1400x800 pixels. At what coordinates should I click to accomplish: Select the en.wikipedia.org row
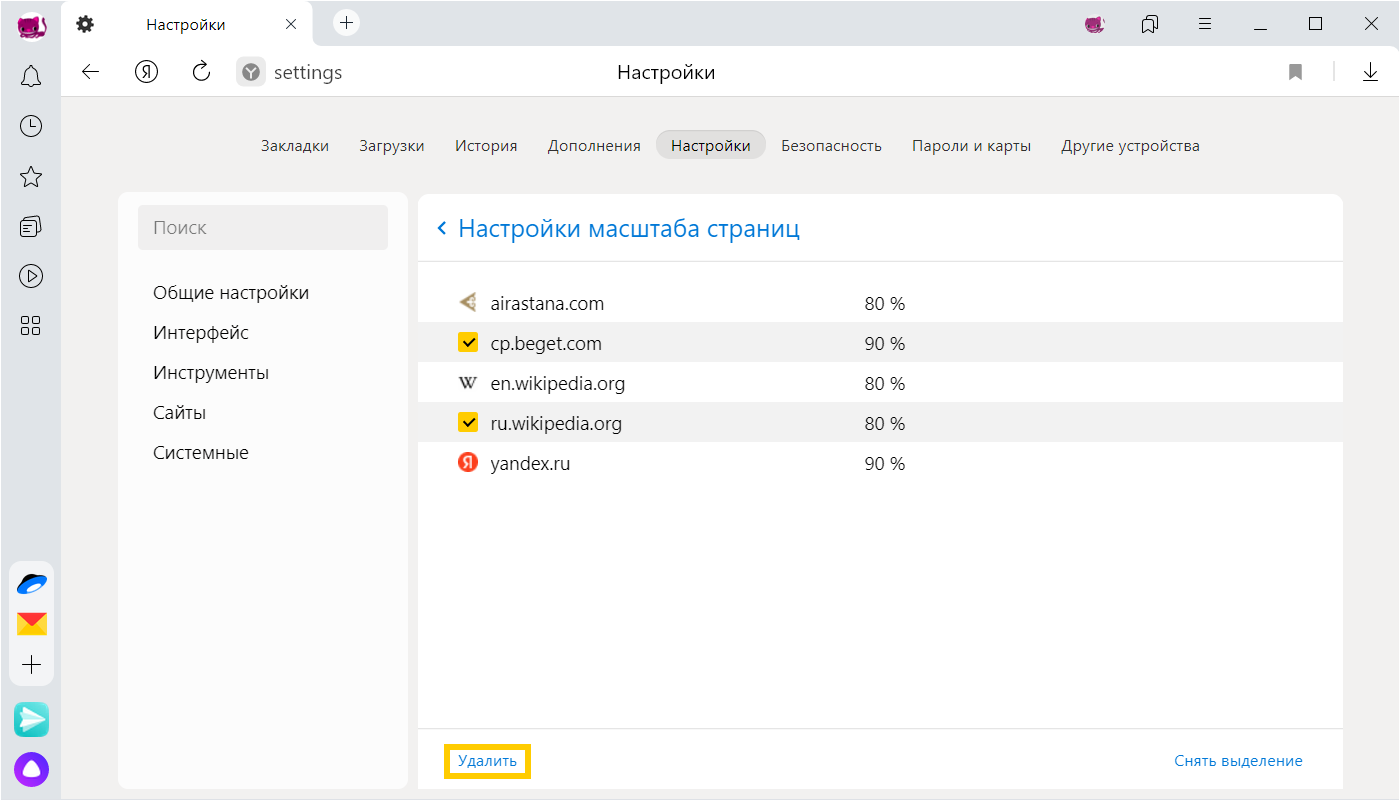click(880, 383)
